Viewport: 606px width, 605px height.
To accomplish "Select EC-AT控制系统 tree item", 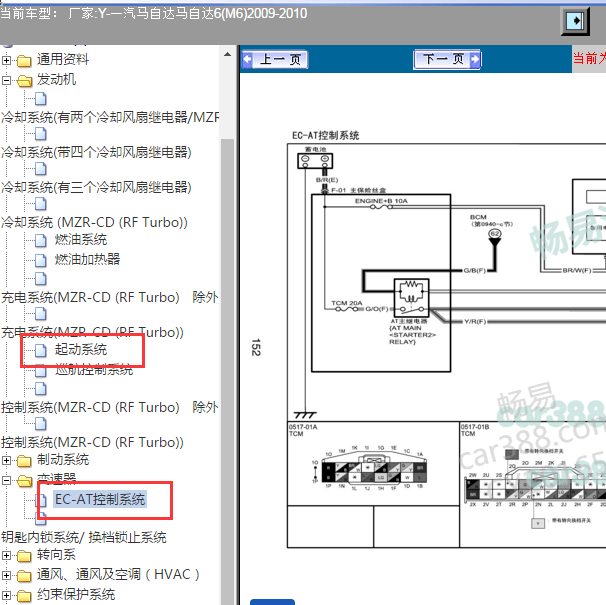I will (100, 499).
